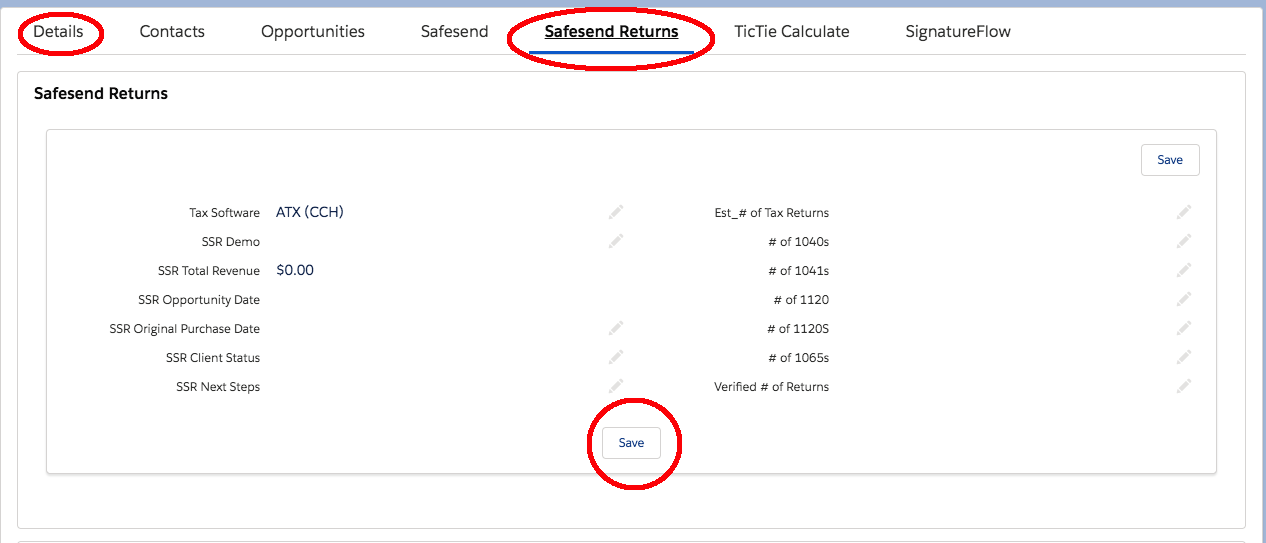Edit # of 1120S with pencil icon
The image size is (1266, 543).
1184,328
